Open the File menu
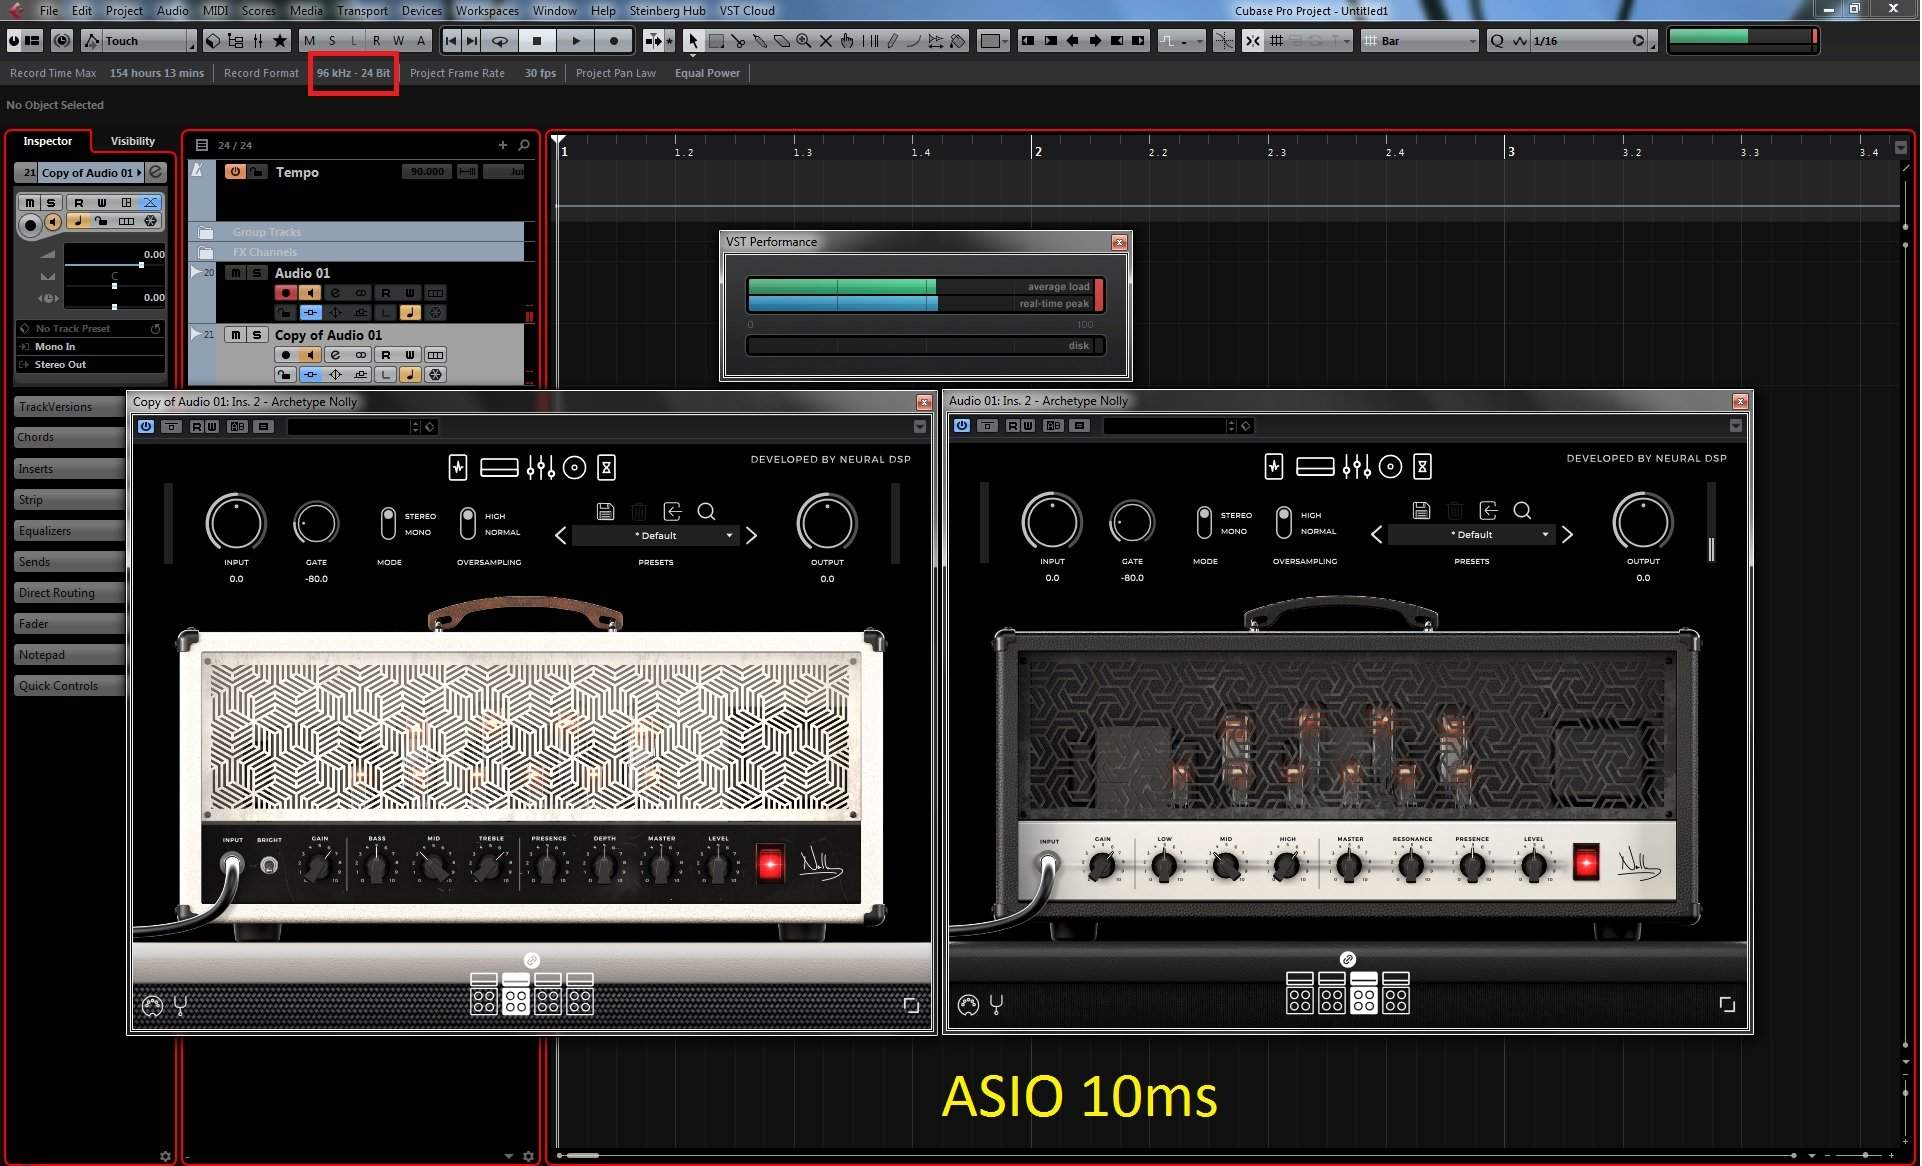Image resolution: width=1922 pixels, height=1166 pixels. click(x=49, y=11)
